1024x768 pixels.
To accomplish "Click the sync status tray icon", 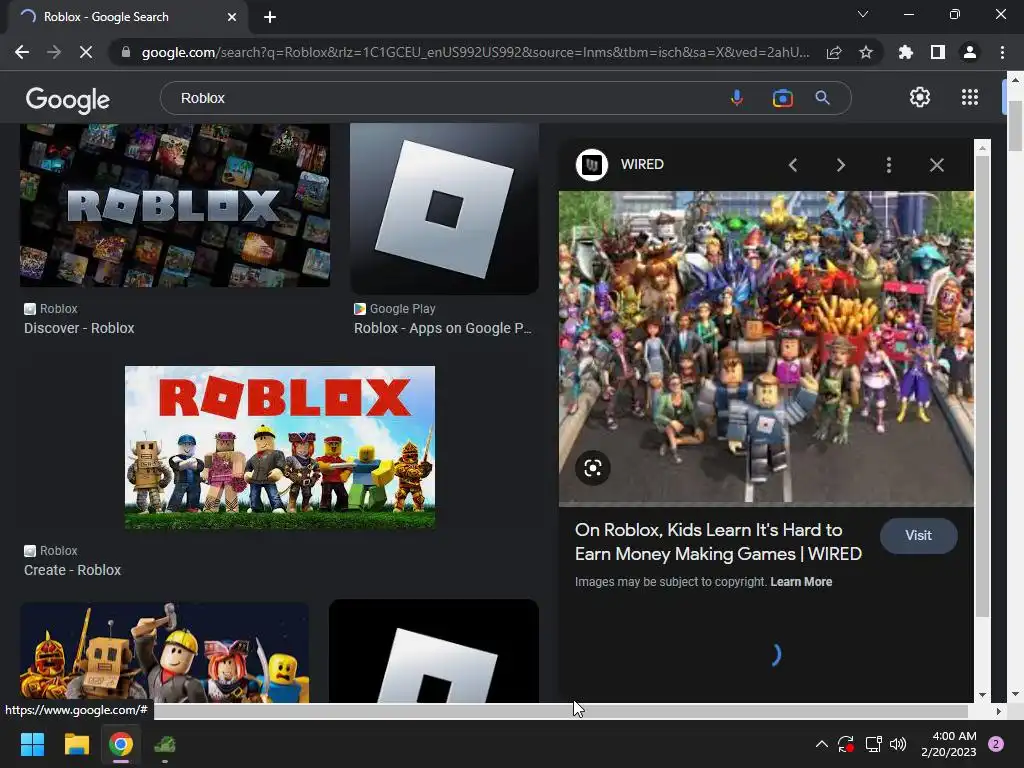I will pos(846,744).
